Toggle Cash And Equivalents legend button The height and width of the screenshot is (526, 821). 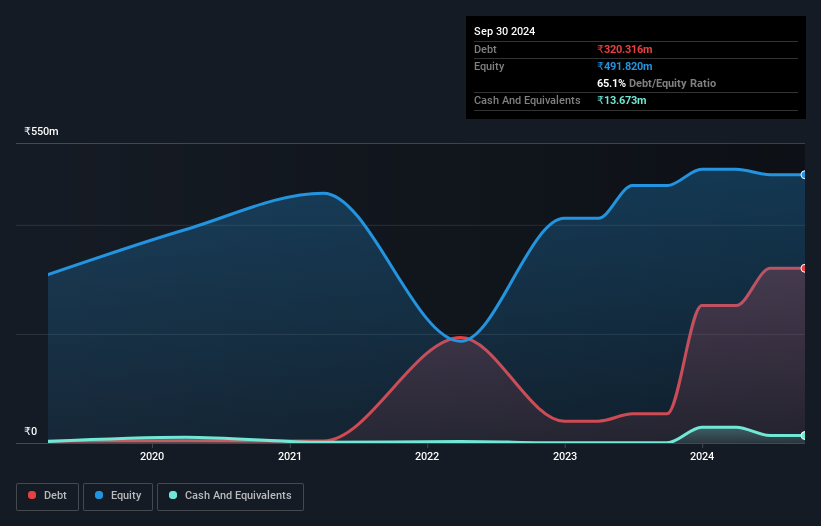coord(230,496)
